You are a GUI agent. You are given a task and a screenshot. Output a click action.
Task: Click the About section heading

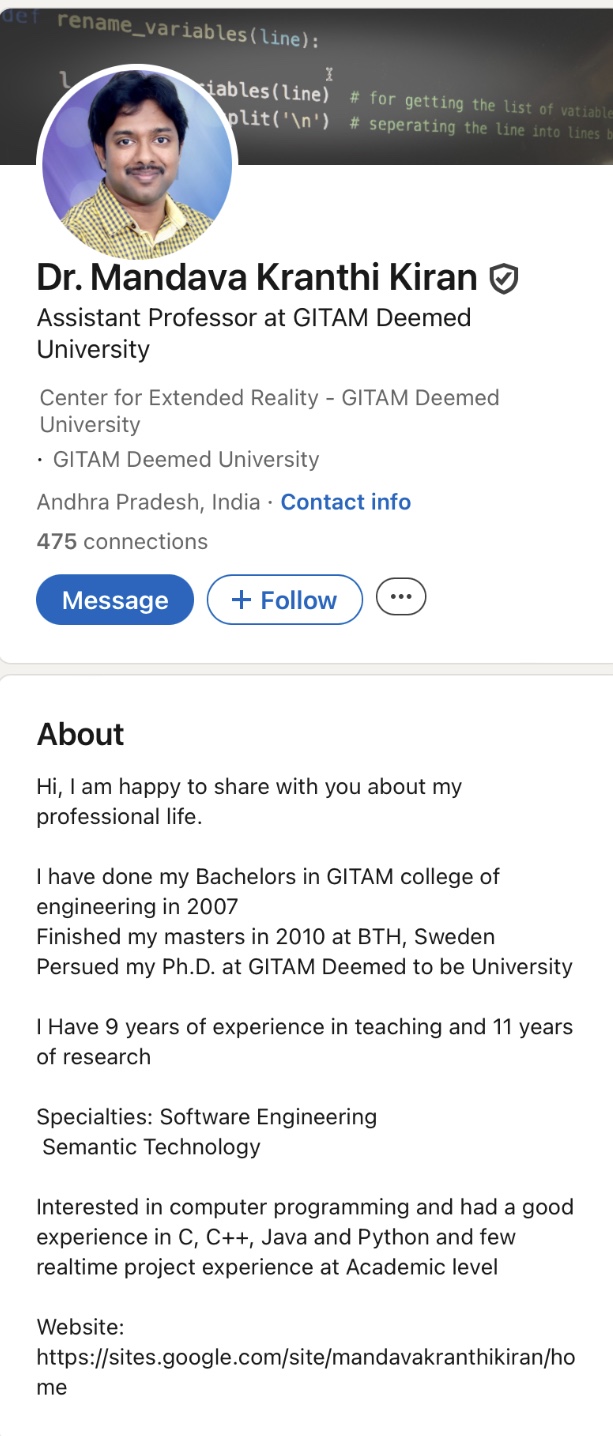(x=81, y=735)
